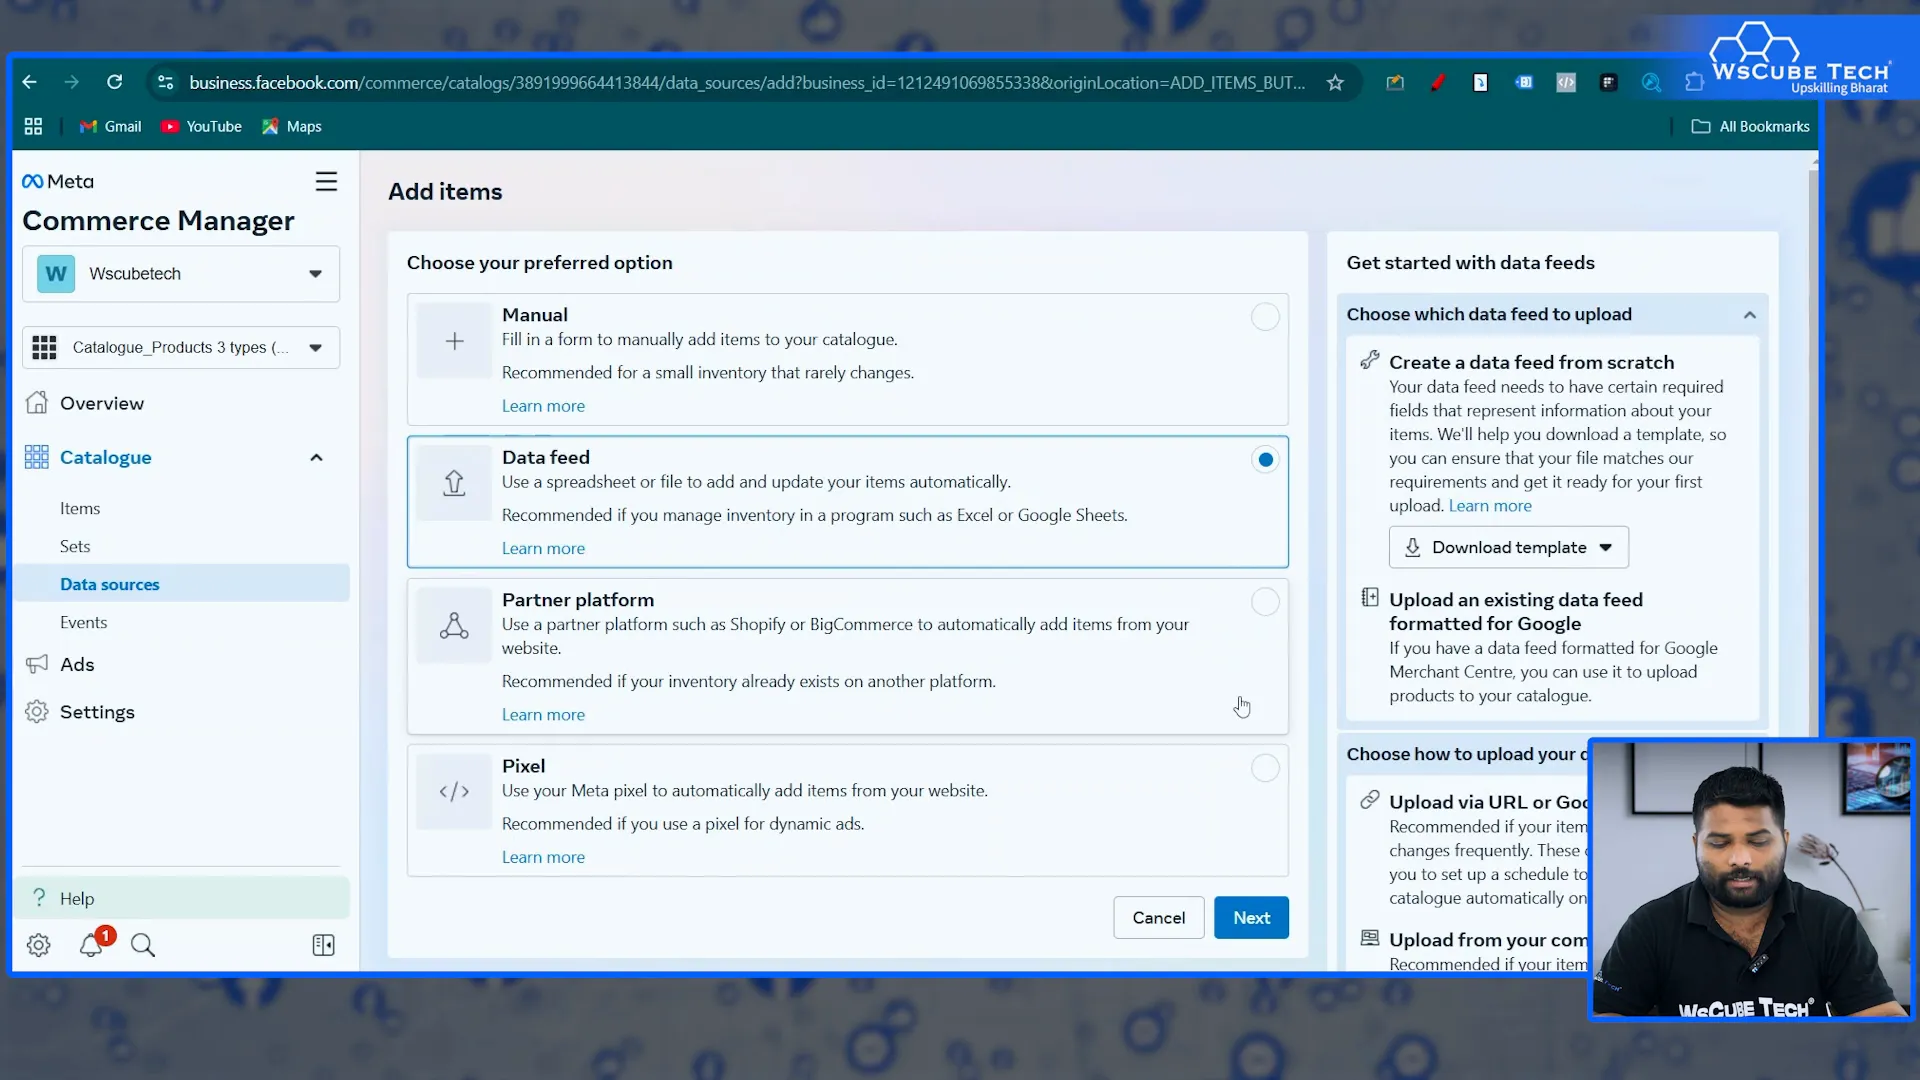
Task: Go to Overview in sidebar
Action: 102,403
